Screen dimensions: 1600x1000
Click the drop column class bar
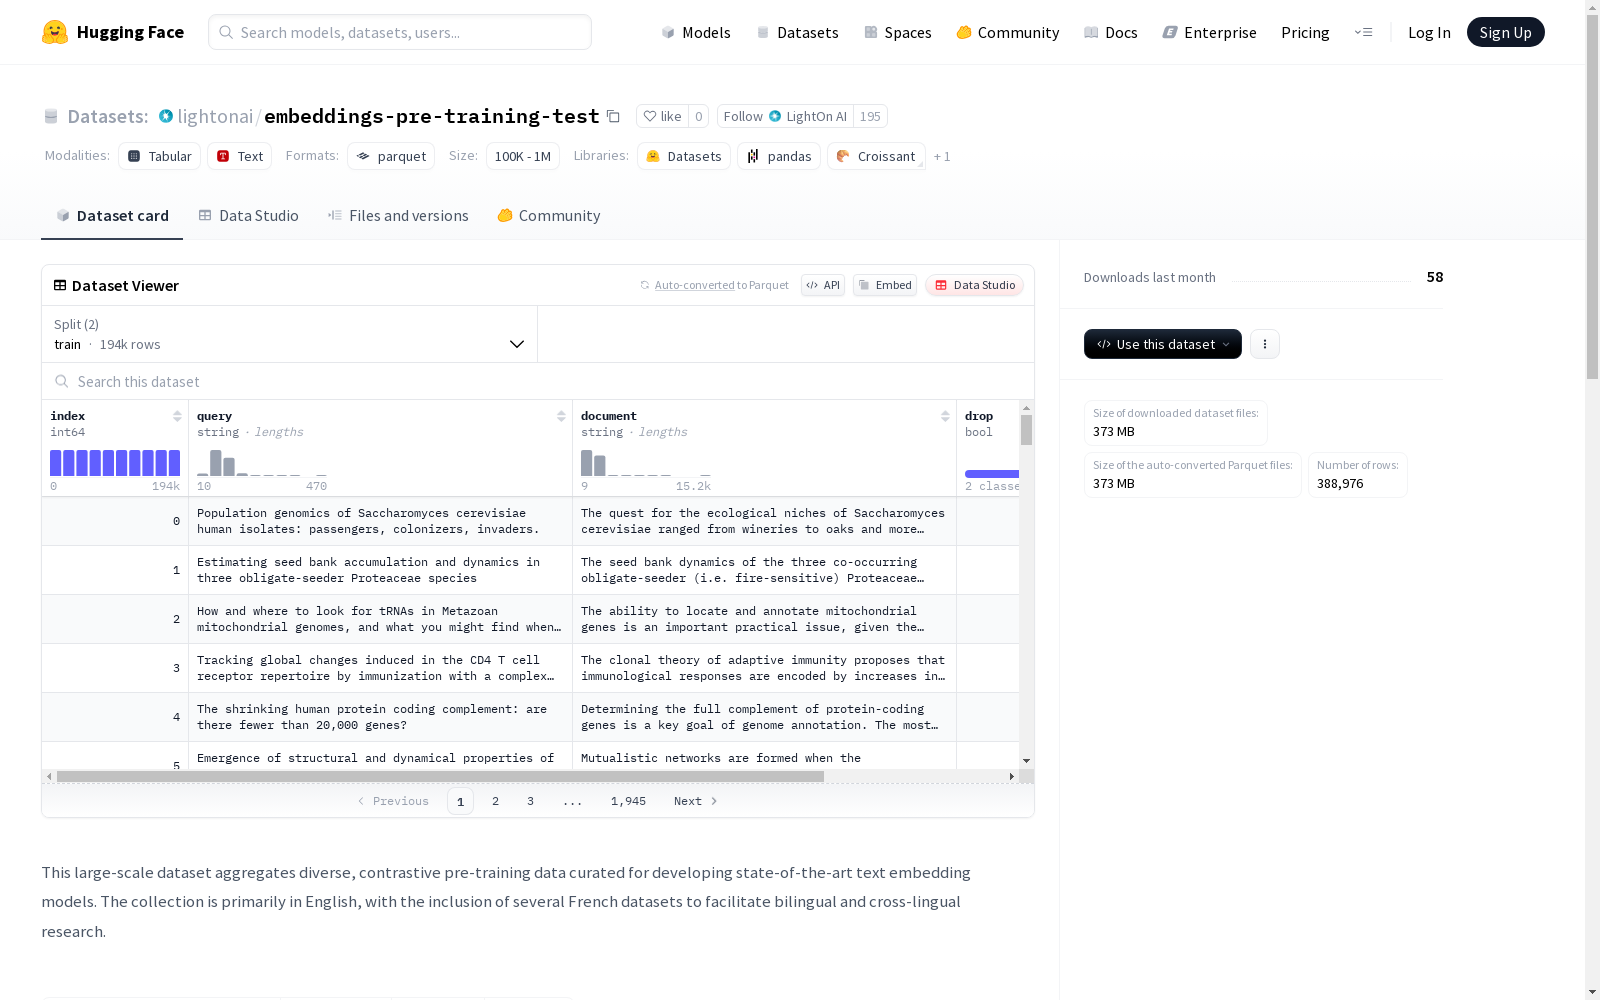(x=992, y=473)
